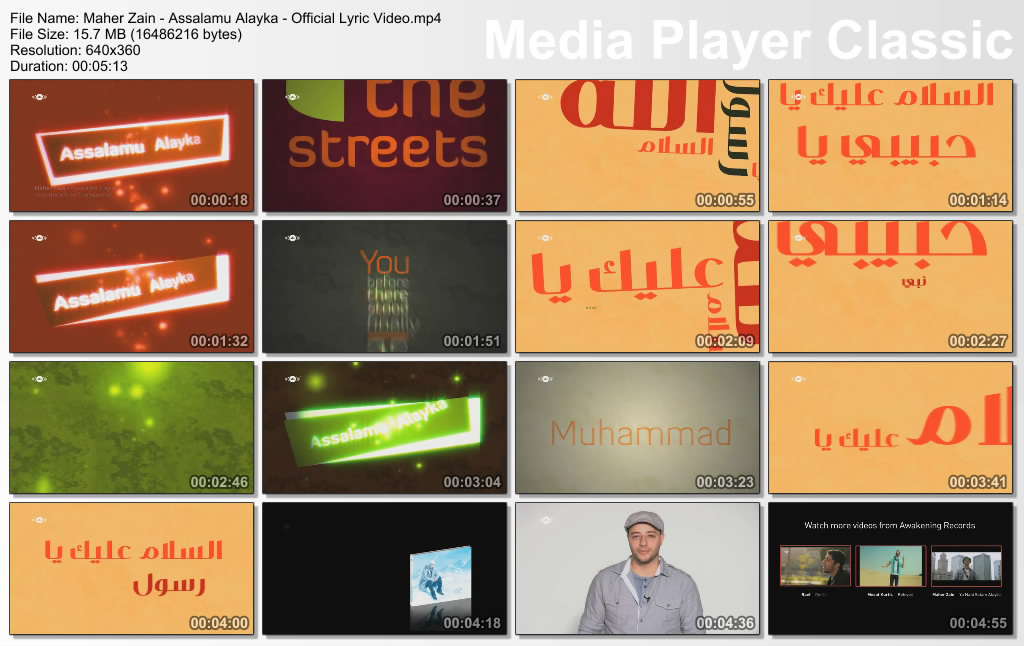This screenshot has width=1024, height=646.
Task: Click 'Watch more videos from Awakening Records' text
Action: [890, 525]
